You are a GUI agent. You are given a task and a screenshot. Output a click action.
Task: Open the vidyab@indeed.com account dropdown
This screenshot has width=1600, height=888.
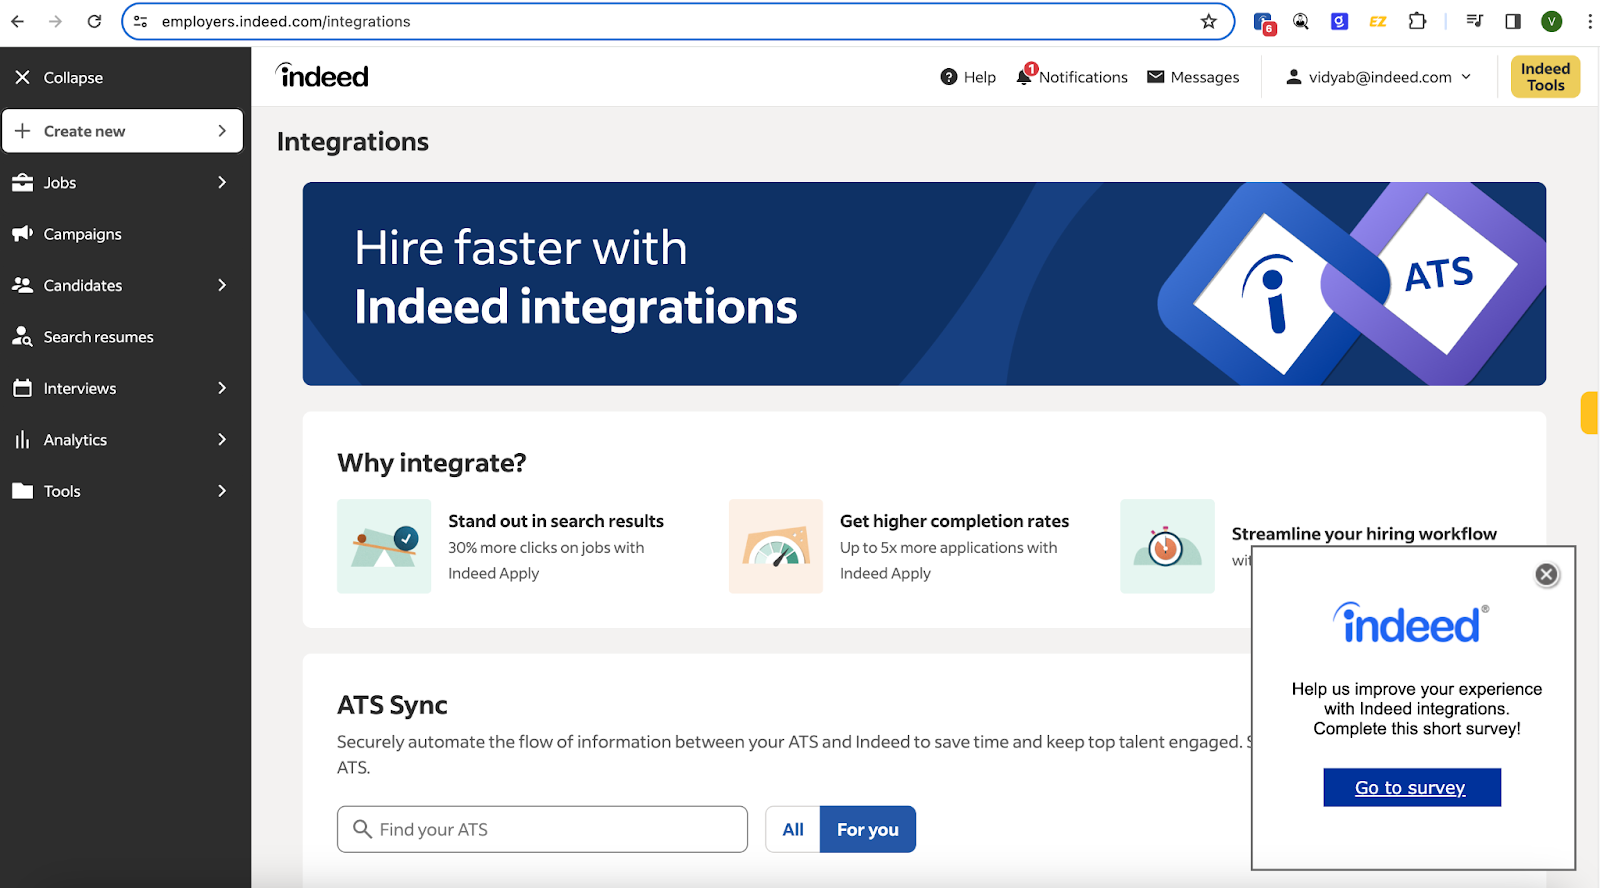tap(1379, 77)
